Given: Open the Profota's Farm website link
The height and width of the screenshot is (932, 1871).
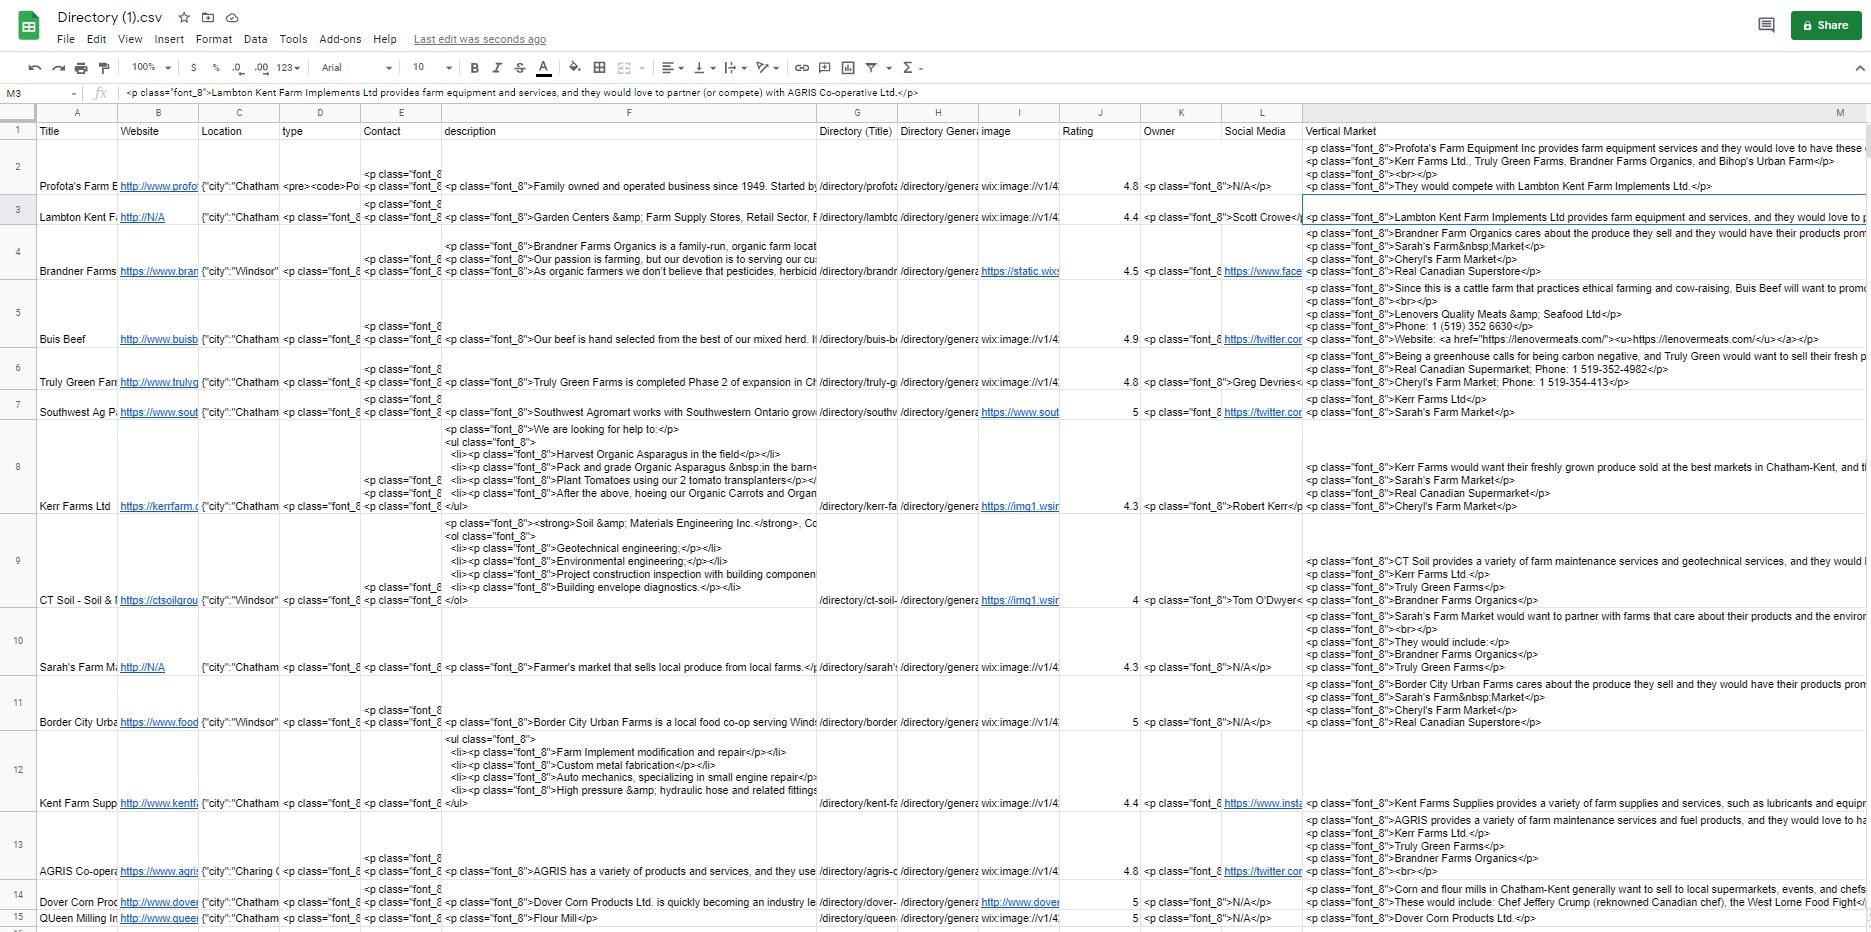Looking at the screenshot, I should [159, 186].
